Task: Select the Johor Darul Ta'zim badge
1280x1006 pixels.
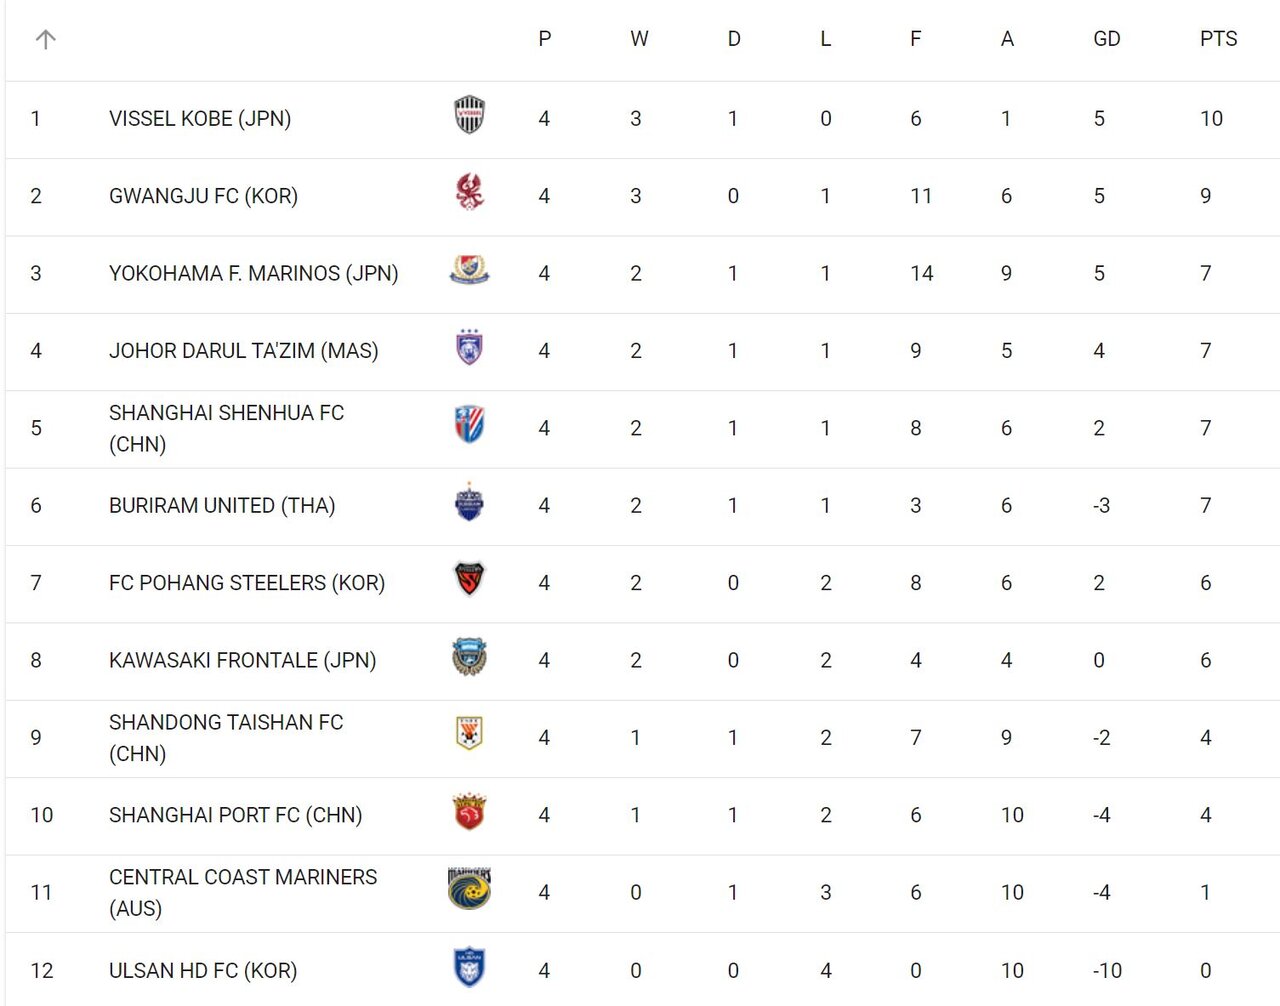Action: [x=469, y=347]
